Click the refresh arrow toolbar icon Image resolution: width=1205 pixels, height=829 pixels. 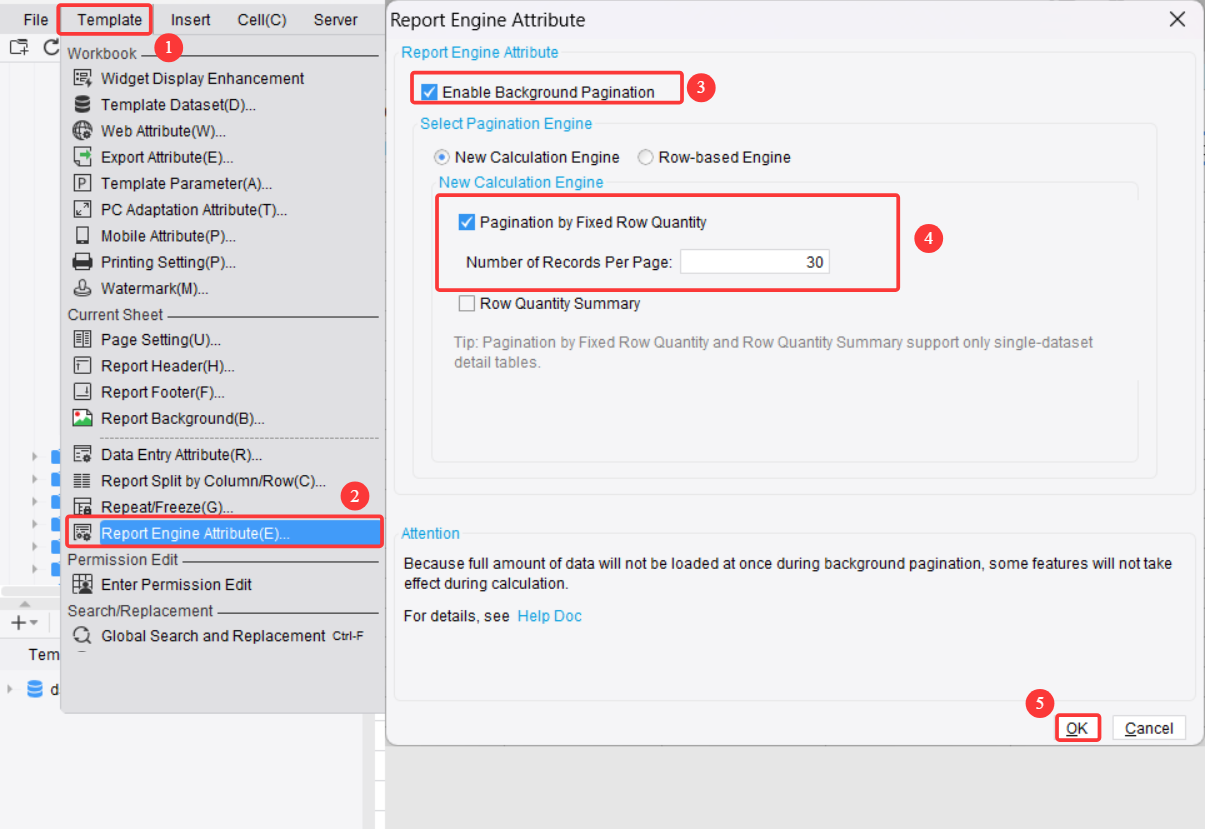click(x=50, y=47)
